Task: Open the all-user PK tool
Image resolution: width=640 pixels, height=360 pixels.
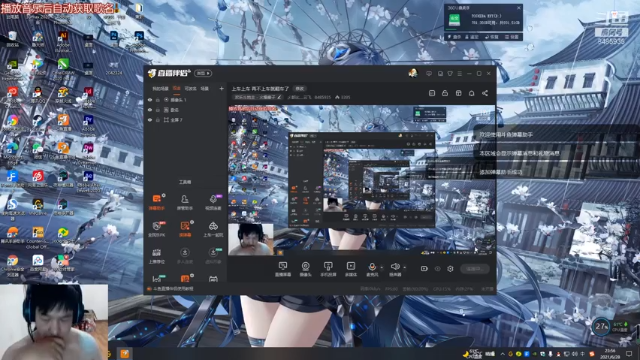Action: click(157, 229)
